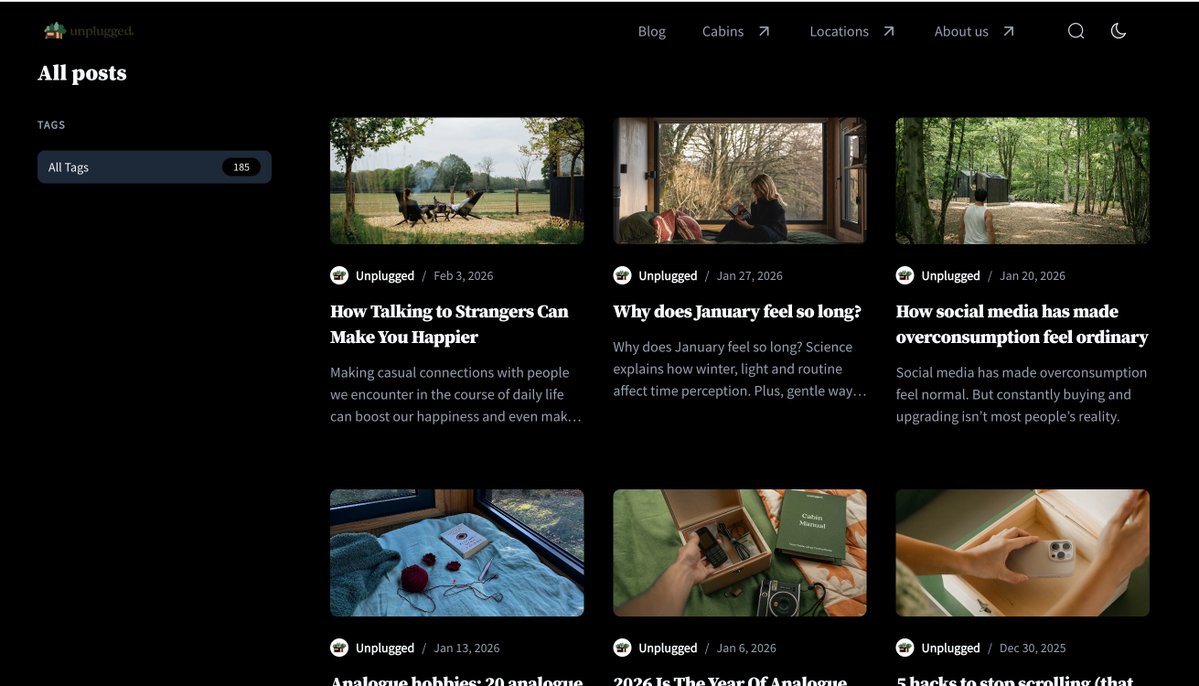Open the Cabin Manual box thumbnail

tap(739, 553)
